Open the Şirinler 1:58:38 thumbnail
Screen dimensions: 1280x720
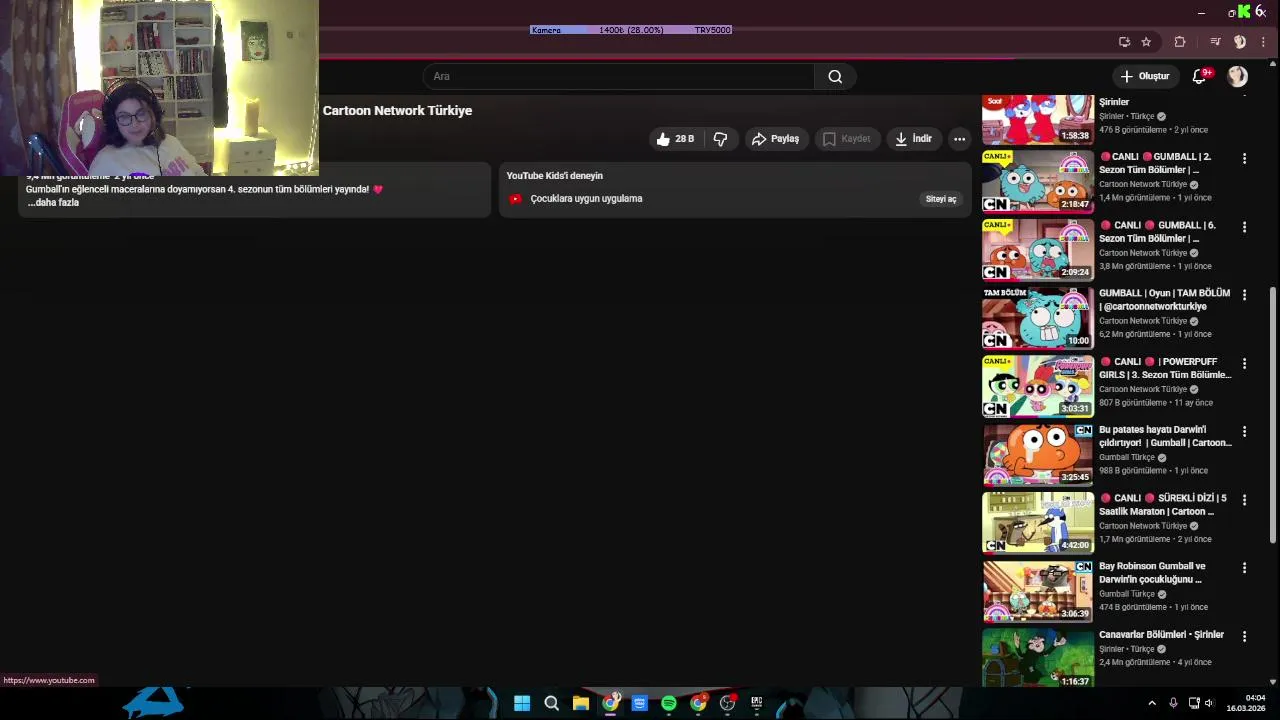1038,119
